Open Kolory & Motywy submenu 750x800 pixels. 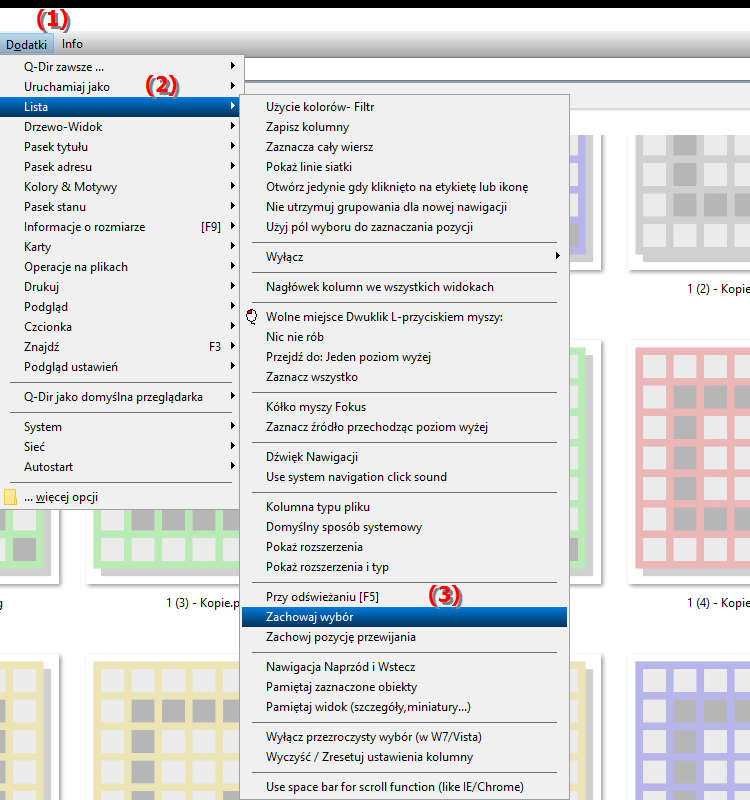[x=121, y=187]
